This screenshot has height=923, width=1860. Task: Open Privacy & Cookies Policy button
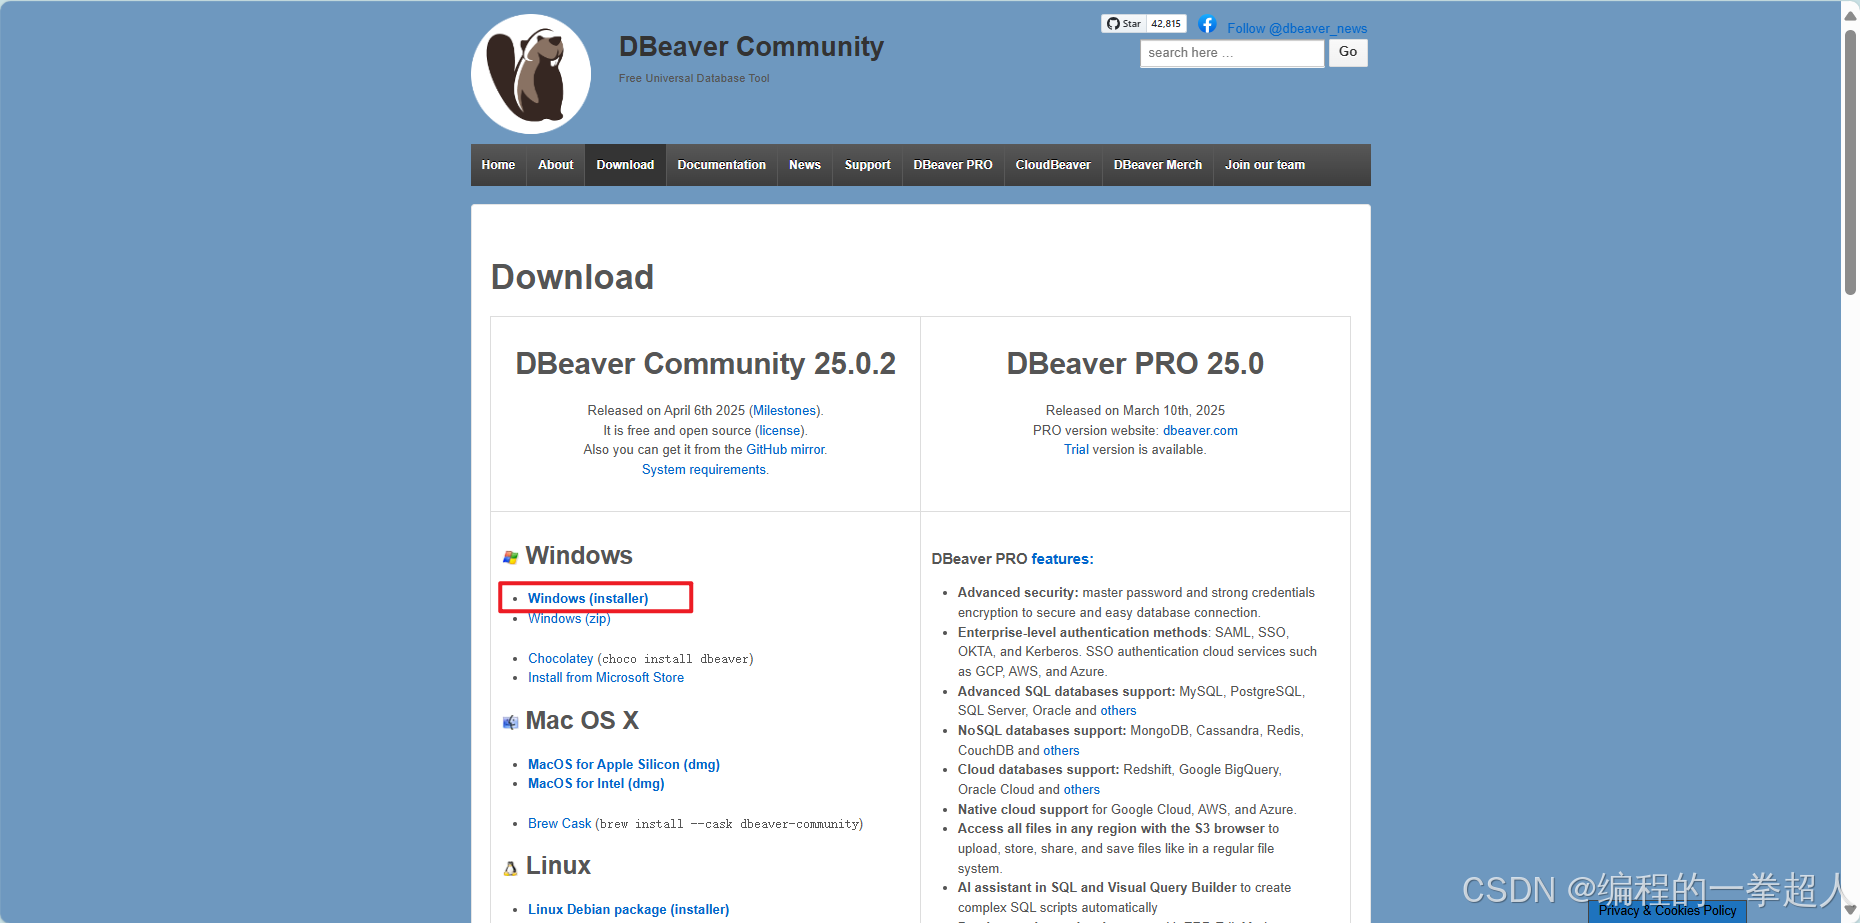coord(1667,911)
